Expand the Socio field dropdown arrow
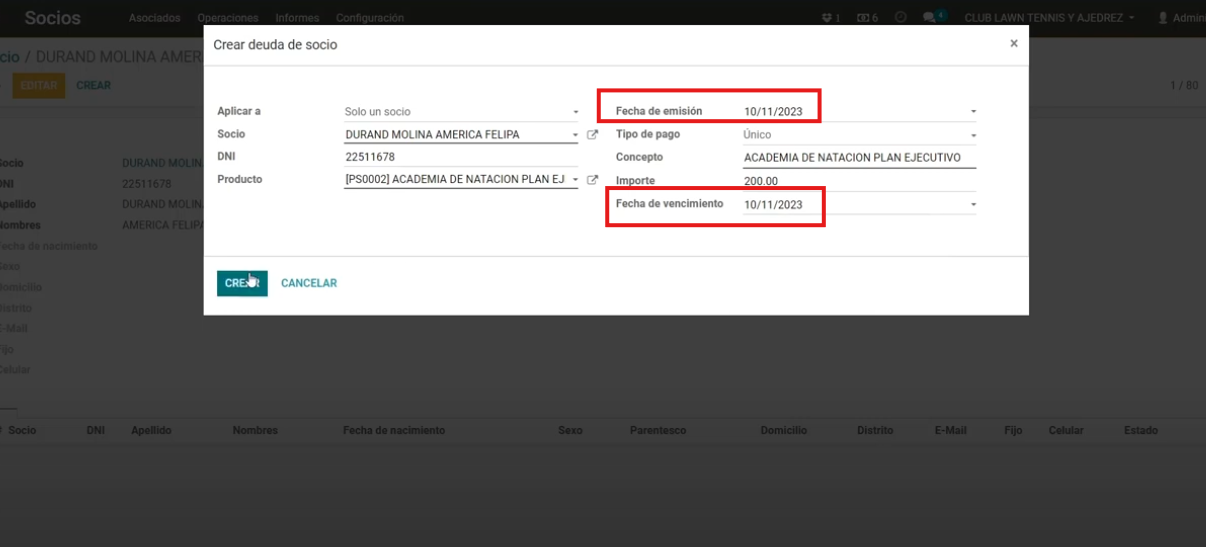Screen dimensions: 1206x547 point(575,135)
